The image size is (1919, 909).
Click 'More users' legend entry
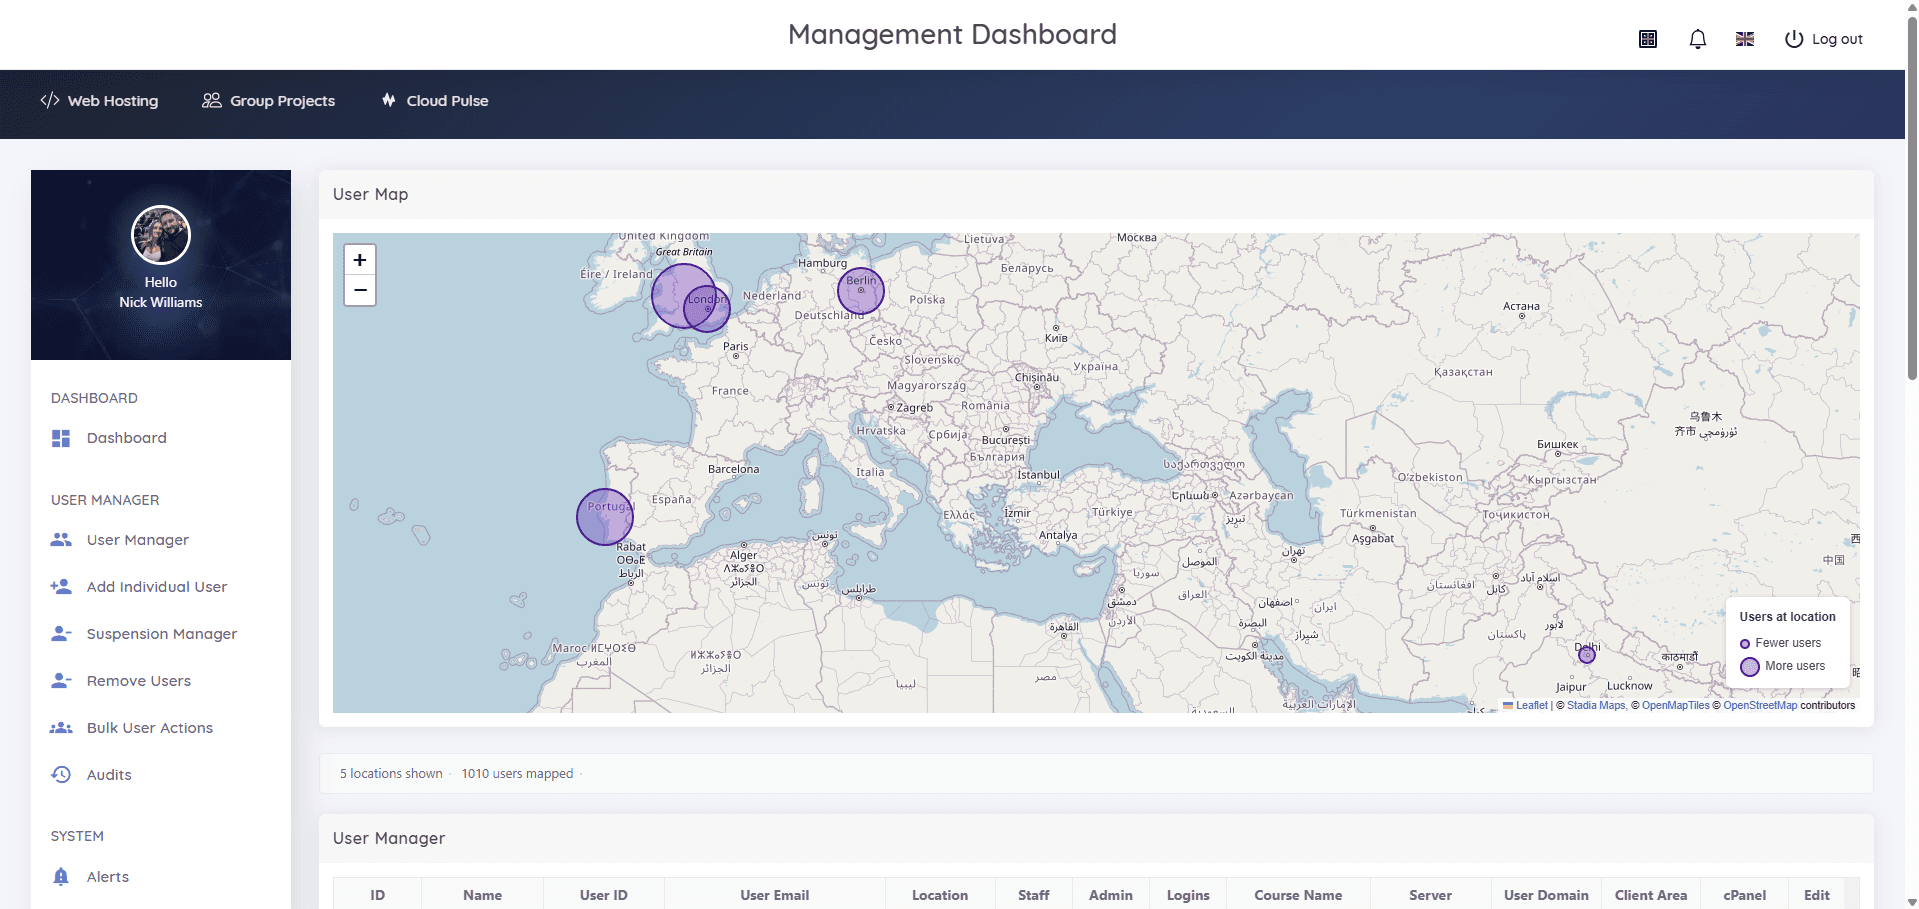click(1783, 666)
